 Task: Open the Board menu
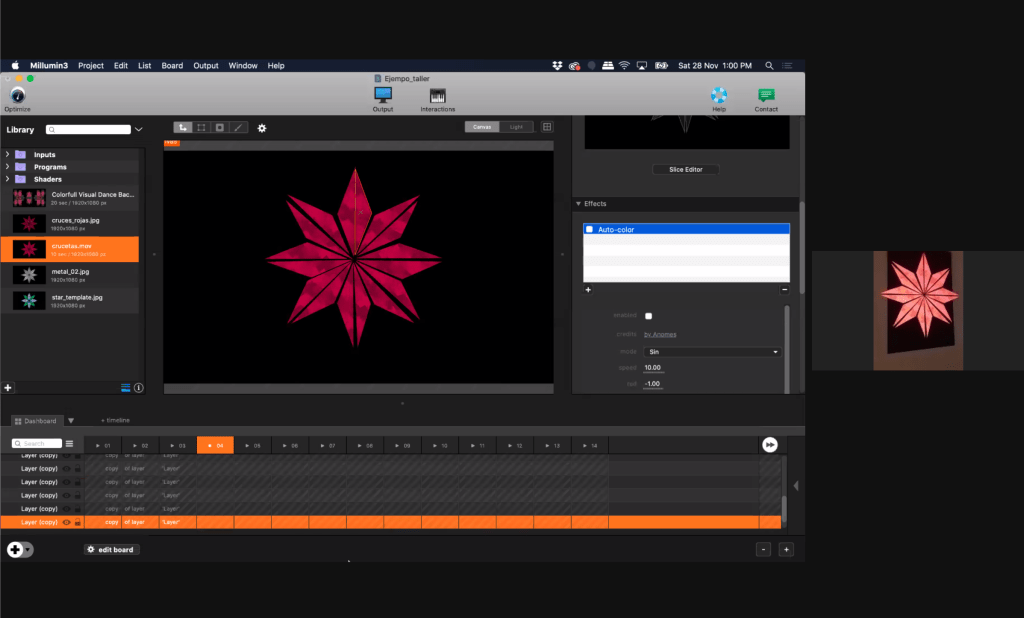[x=172, y=66]
